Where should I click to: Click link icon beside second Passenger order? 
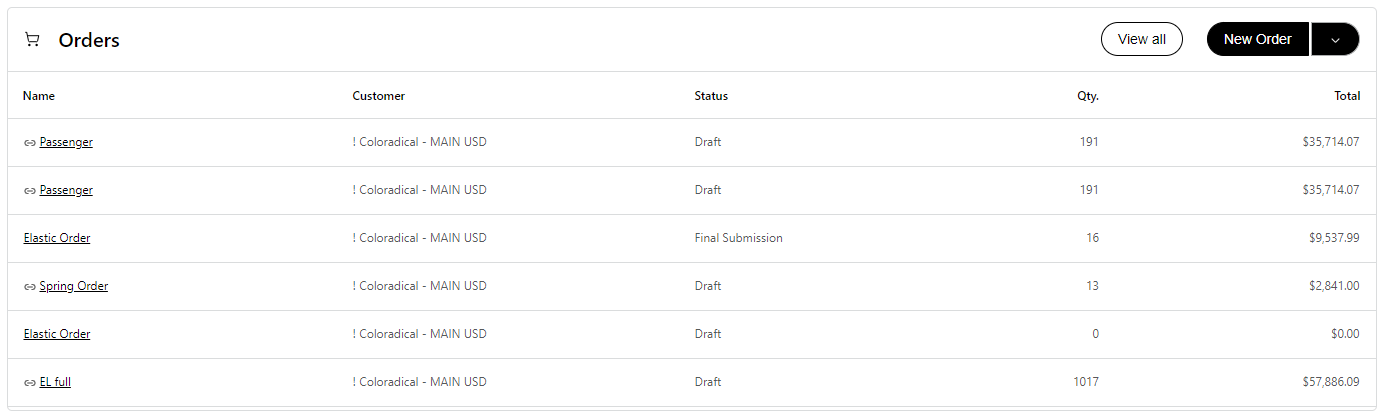point(30,191)
